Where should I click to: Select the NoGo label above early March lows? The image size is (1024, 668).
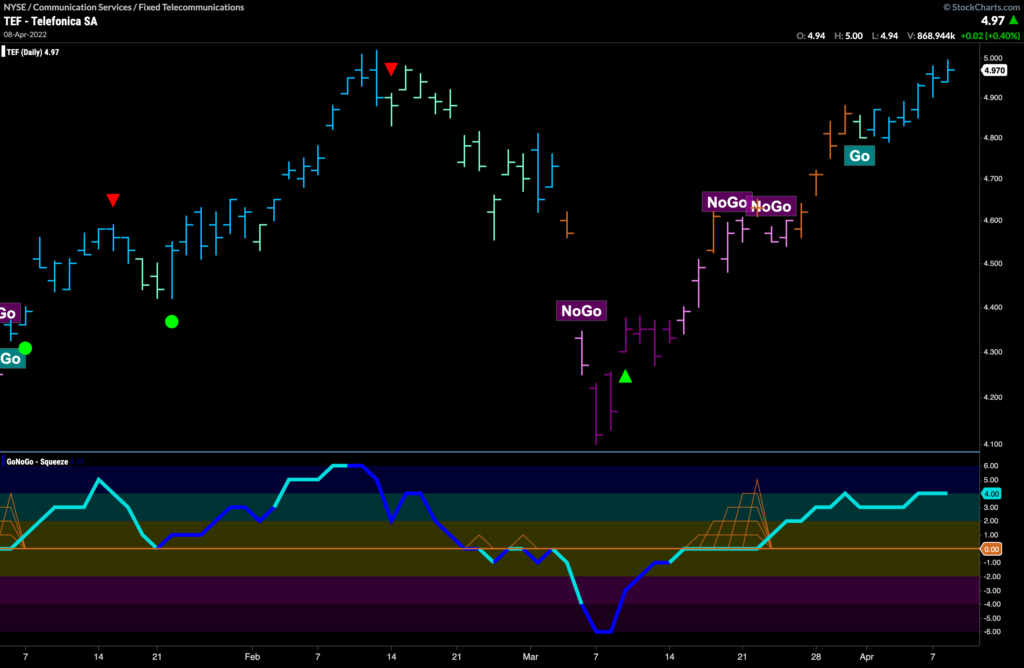tap(581, 311)
